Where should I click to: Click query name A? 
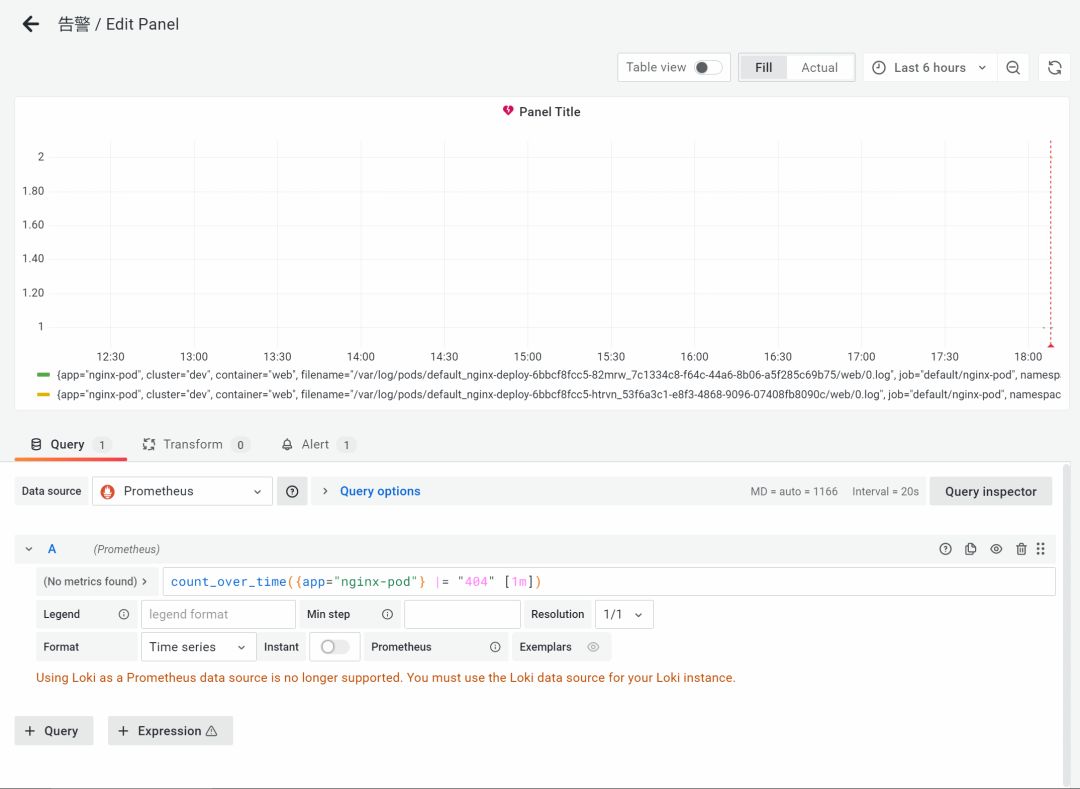click(x=52, y=549)
